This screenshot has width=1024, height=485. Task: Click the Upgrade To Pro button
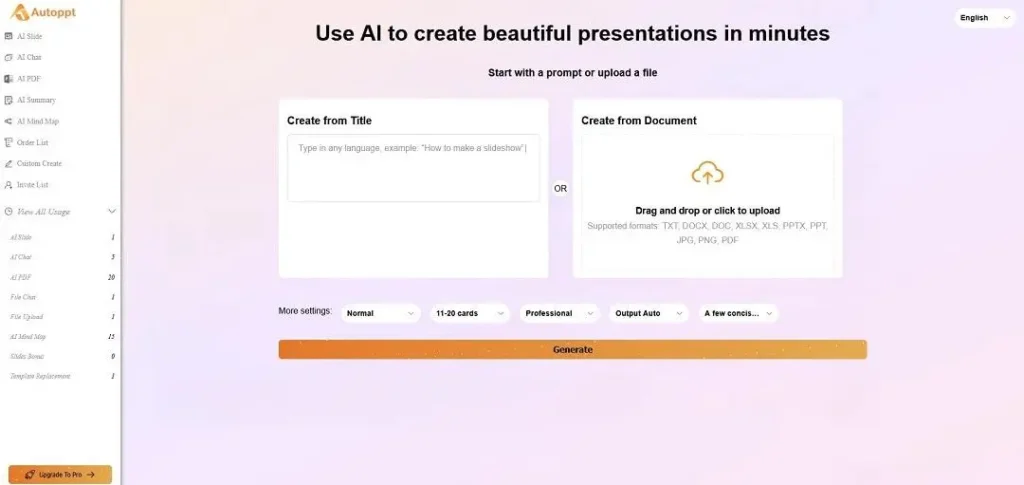[x=60, y=475]
